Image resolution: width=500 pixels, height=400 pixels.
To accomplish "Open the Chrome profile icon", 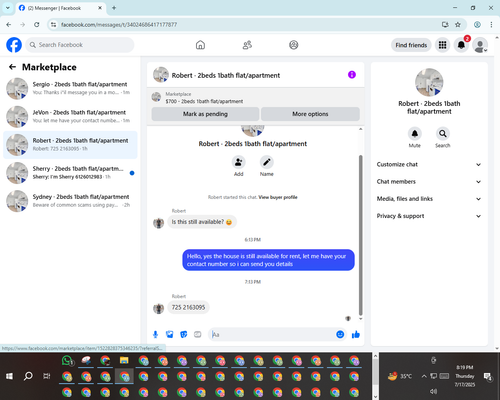I will 477,25.
